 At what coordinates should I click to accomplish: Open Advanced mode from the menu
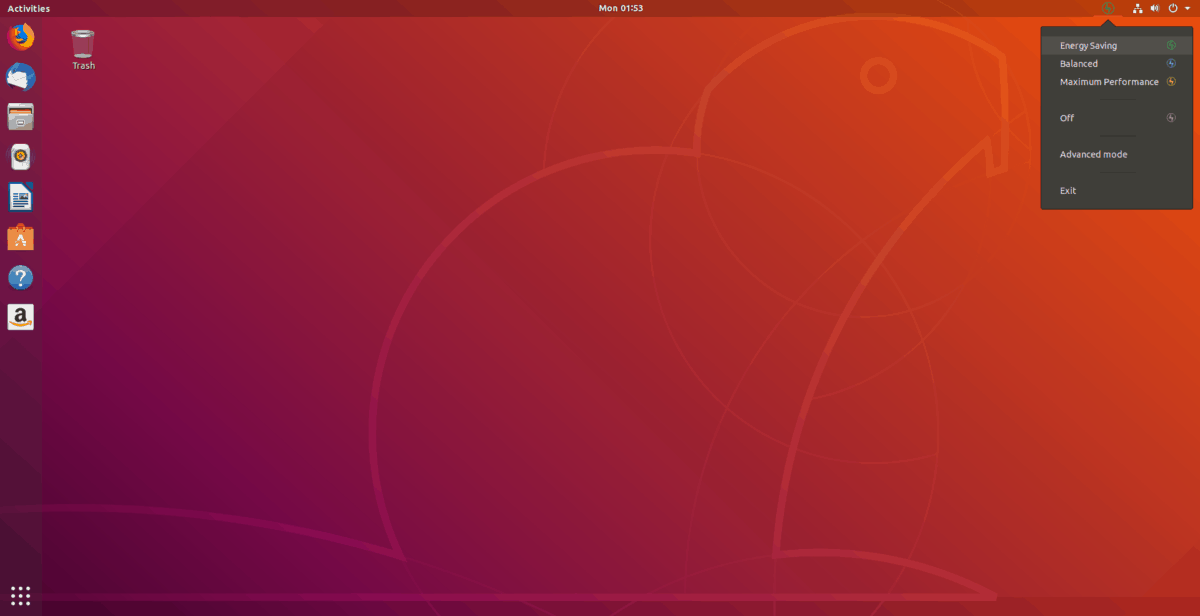tap(1093, 154)
